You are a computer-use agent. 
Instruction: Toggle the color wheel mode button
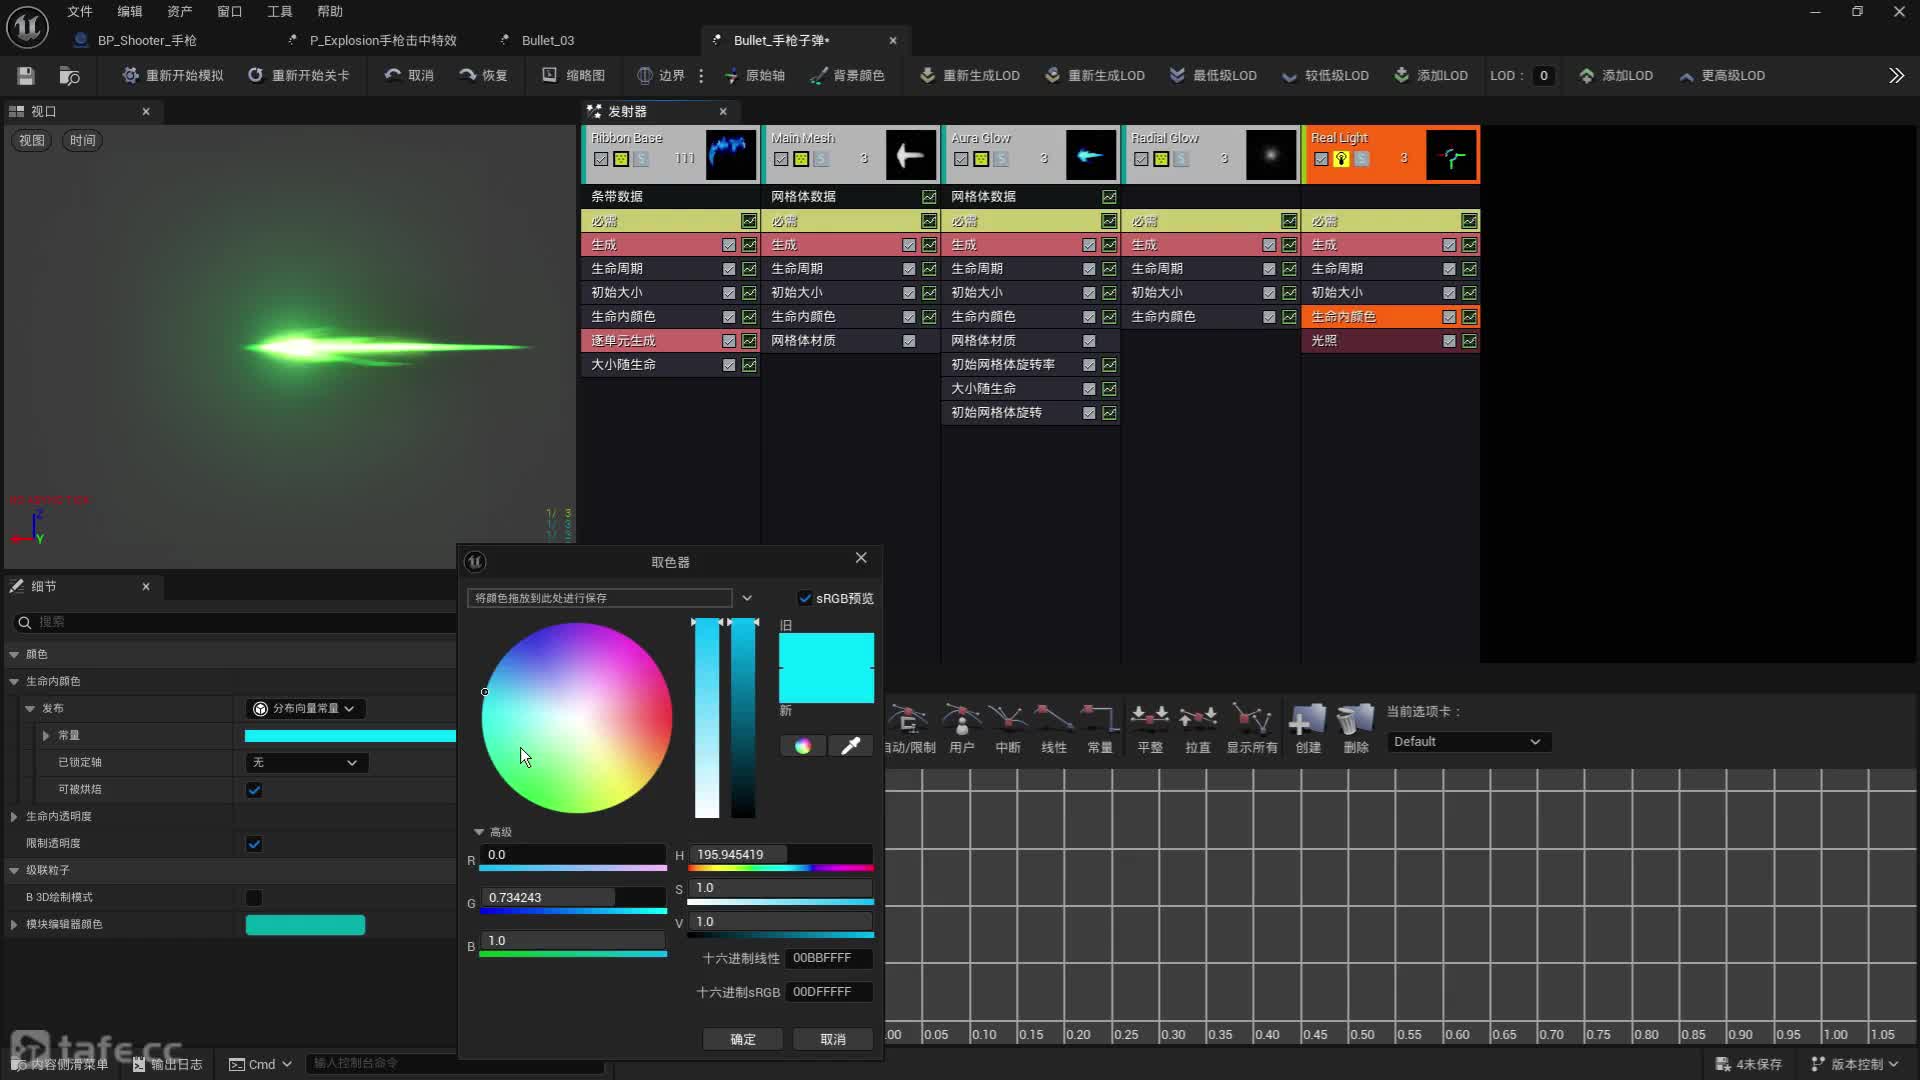802,746
